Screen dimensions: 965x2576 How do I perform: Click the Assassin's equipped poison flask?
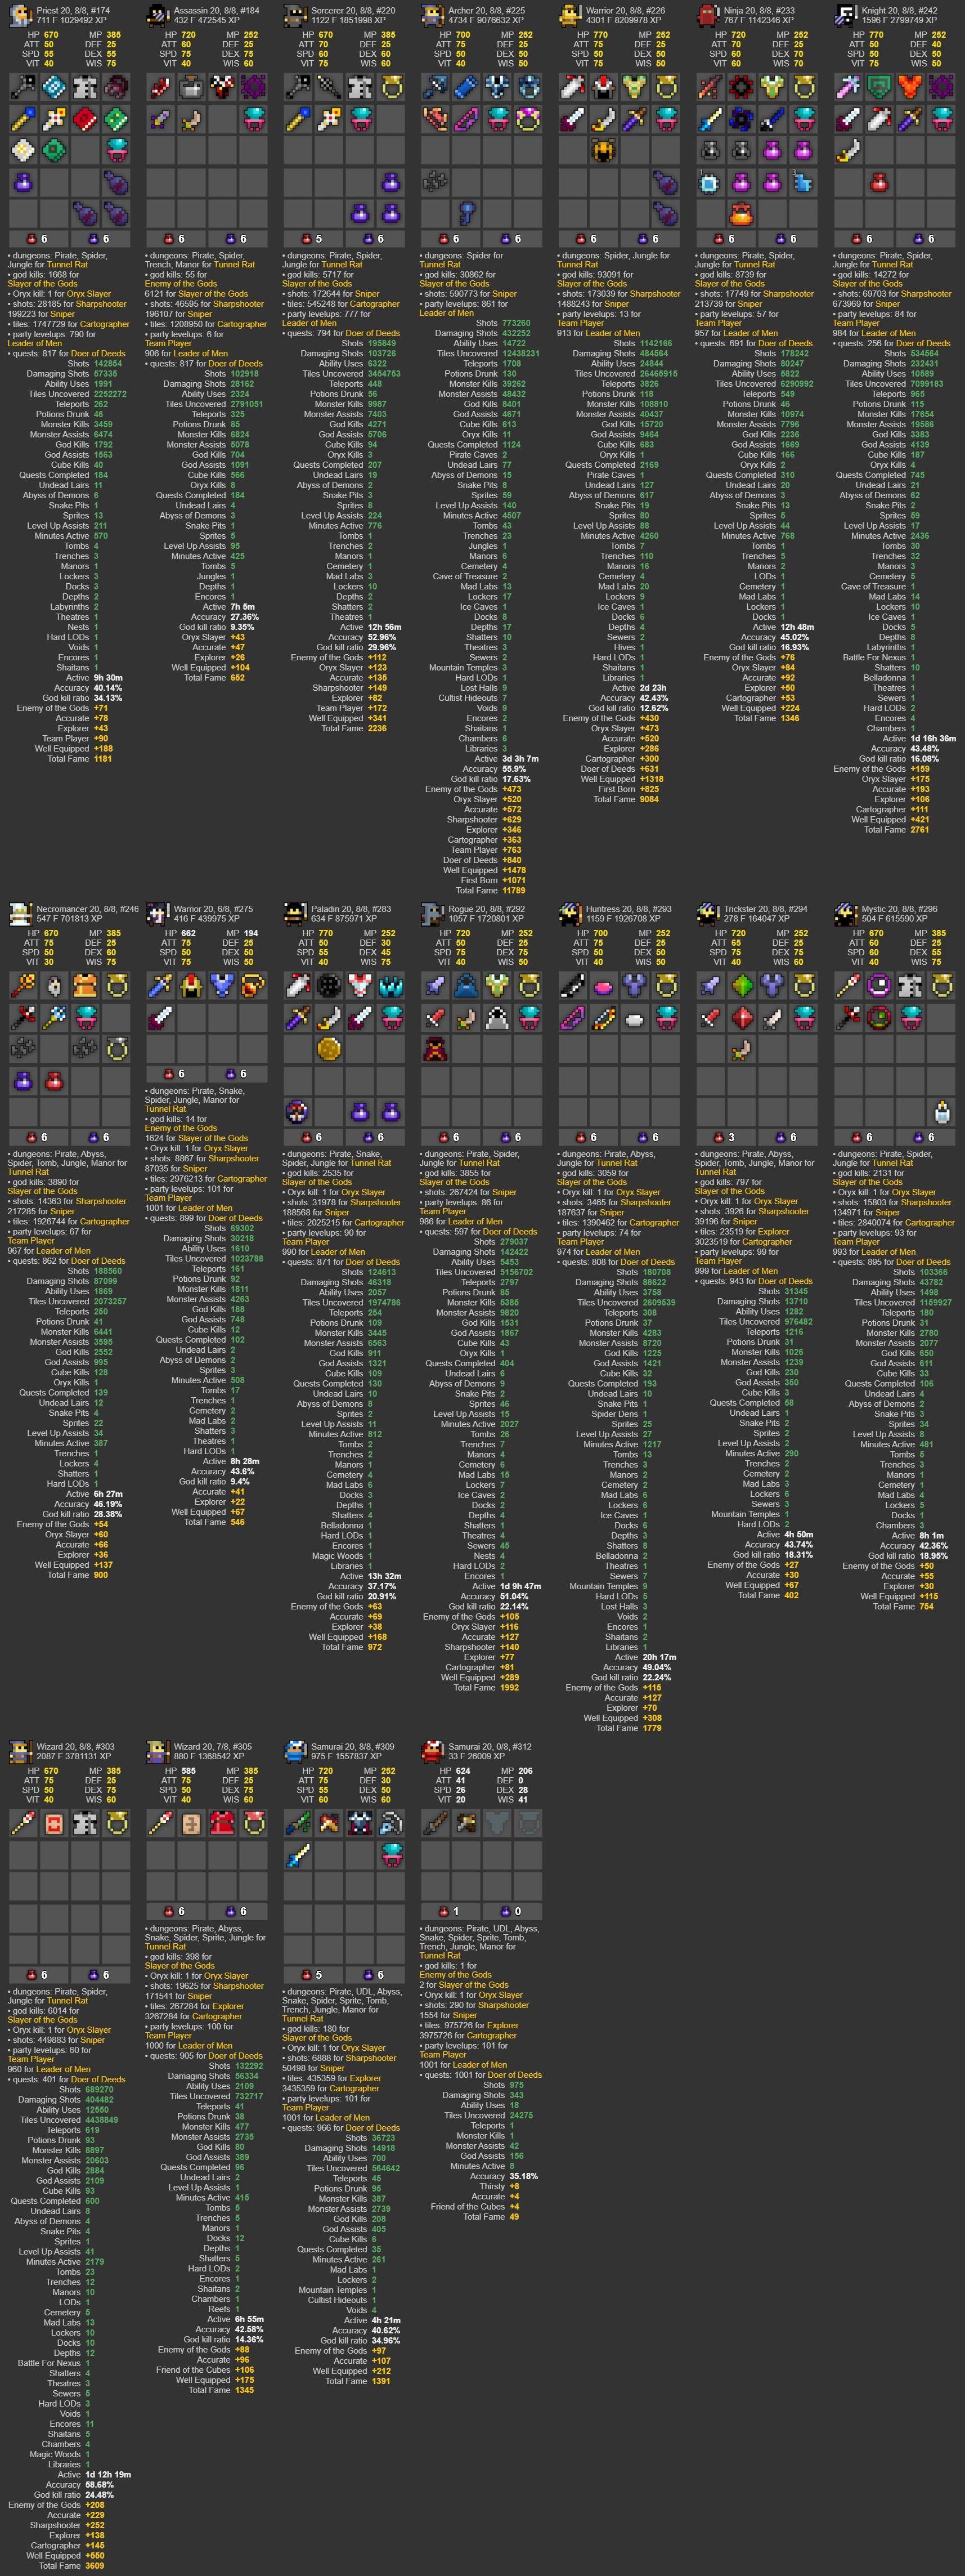click(x=192, y=87)
